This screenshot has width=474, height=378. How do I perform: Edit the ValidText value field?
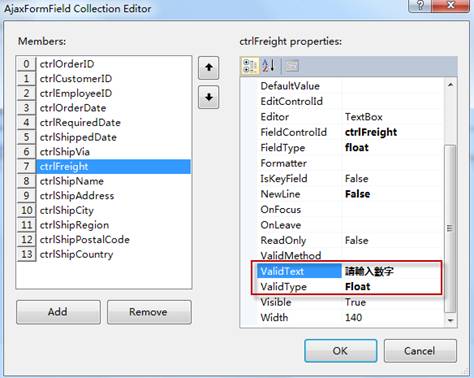tap(392, 271)
